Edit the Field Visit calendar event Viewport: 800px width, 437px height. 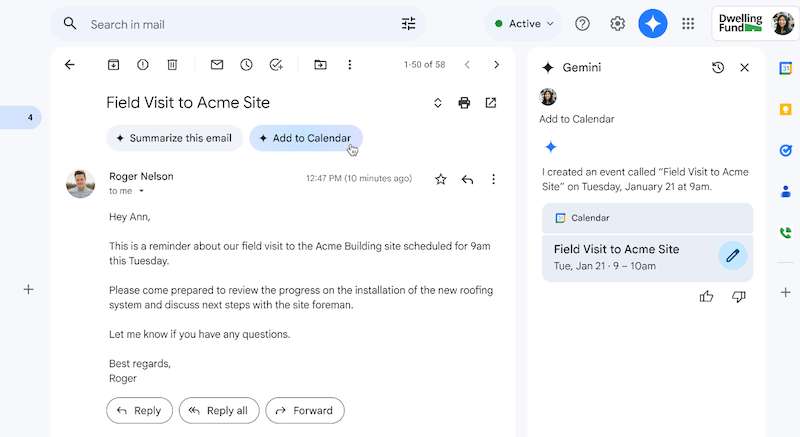(733, 255)
